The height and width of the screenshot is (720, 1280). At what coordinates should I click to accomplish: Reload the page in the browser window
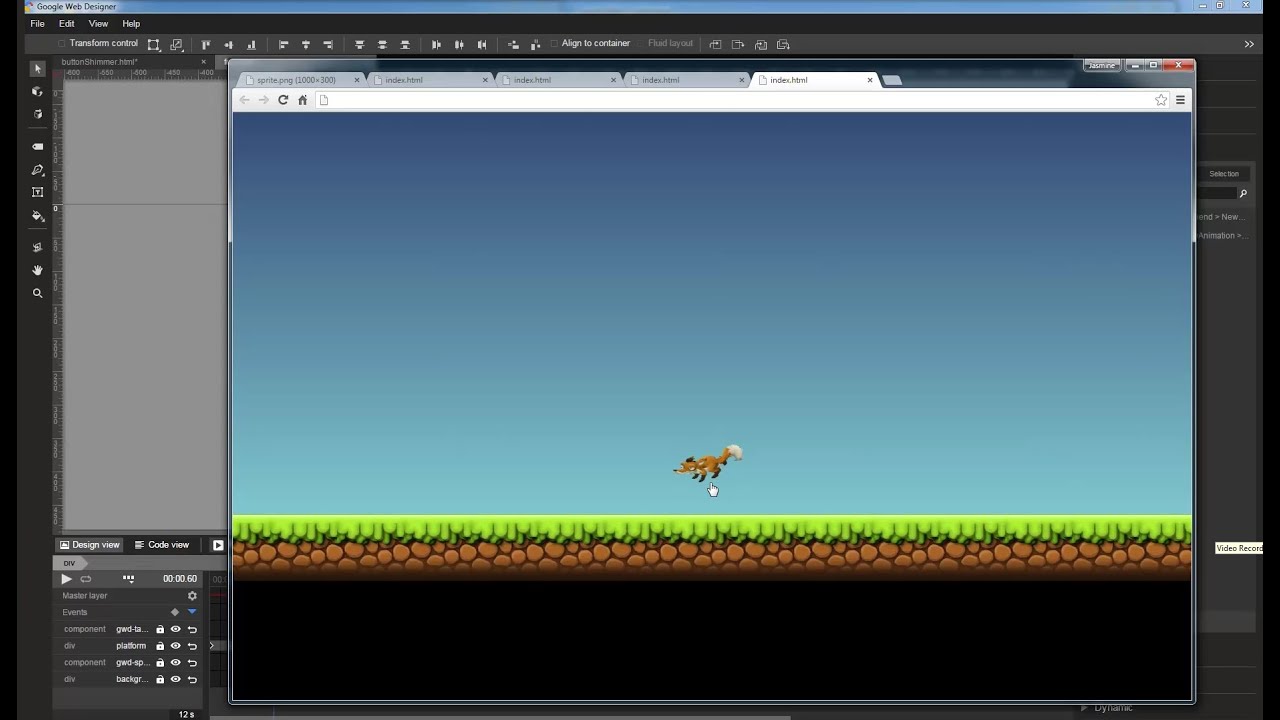tap(283, 100)
